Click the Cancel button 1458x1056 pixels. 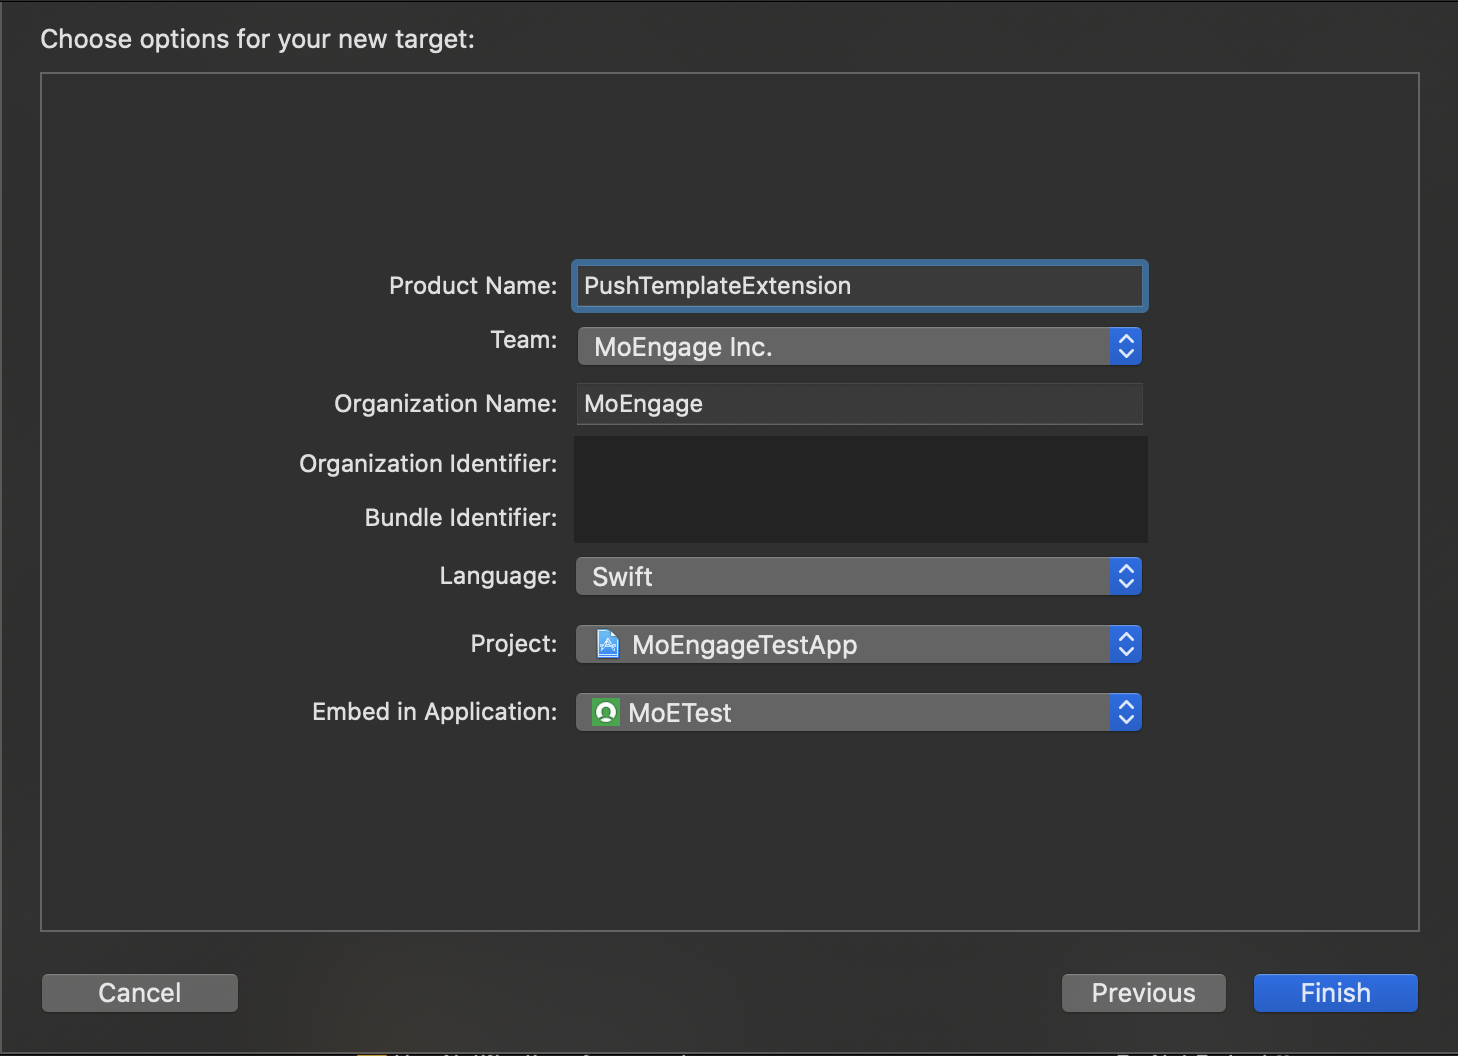(140, 993)
